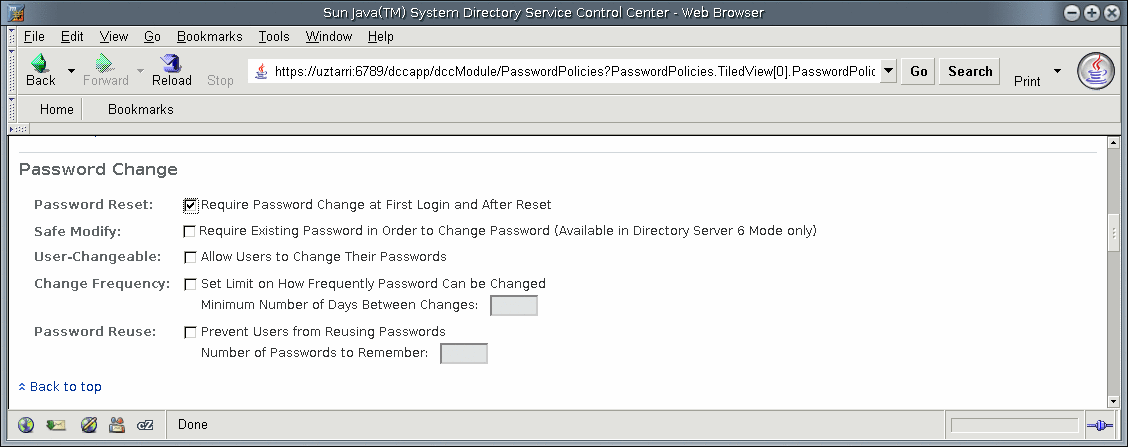
Task: Open the Address Book icon in status bar
Action: pyautogui.click(x=117, y=425)
